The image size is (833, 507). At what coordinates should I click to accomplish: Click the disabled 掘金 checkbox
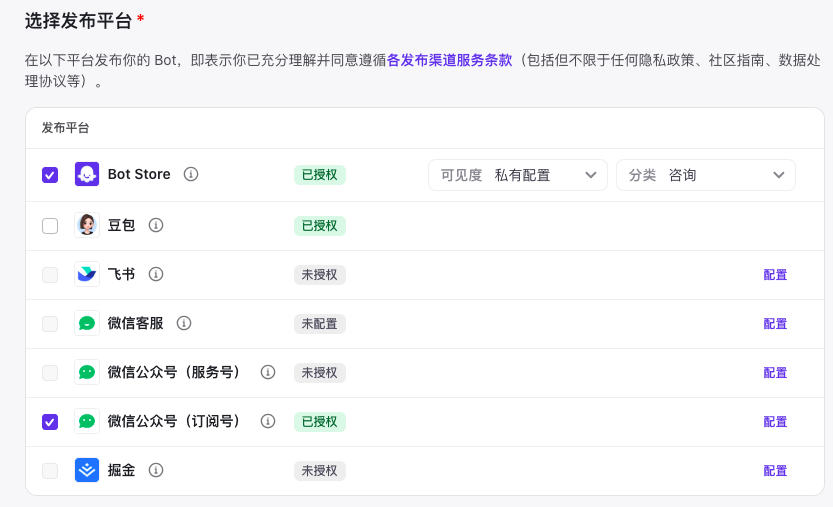pyautogui.click(x=50, y=471)
